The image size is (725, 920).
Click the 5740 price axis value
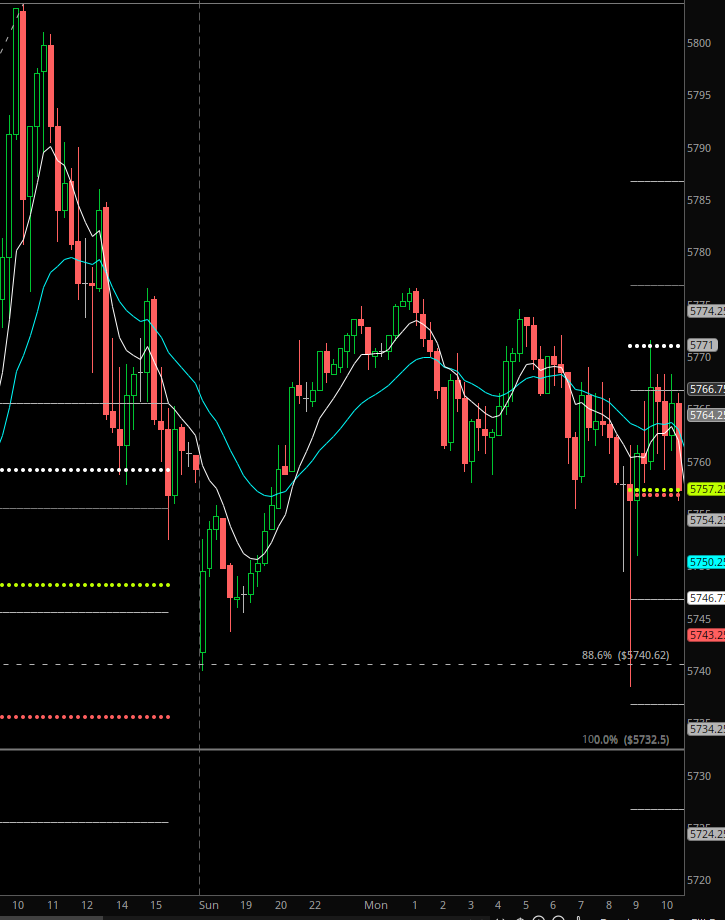coord(699,671)
